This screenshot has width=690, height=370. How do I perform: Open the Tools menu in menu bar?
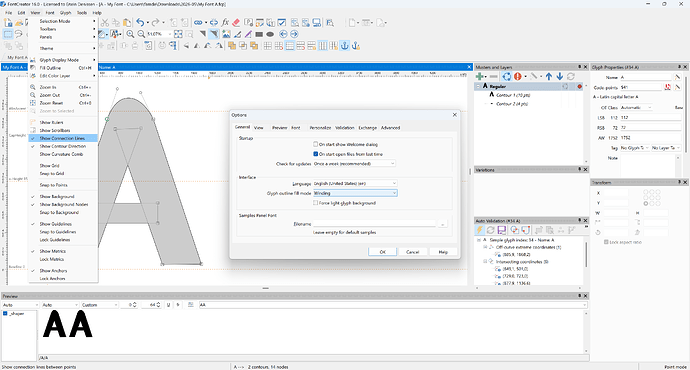[82, 13]
